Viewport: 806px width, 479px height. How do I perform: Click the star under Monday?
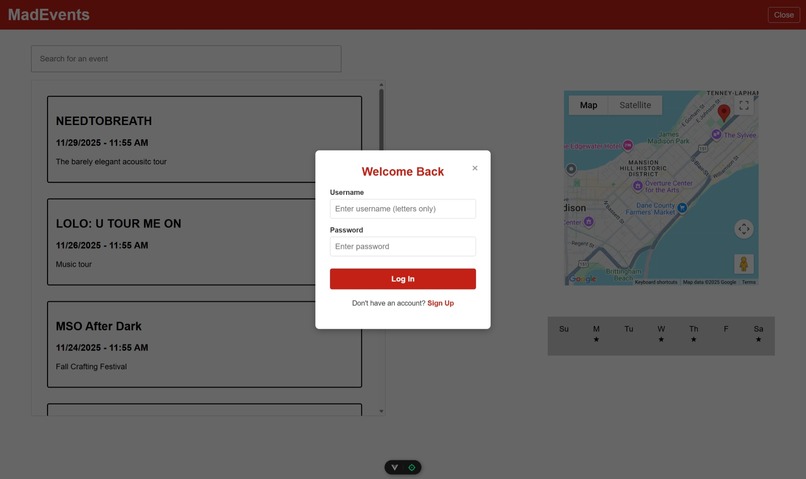click(596, 339)
